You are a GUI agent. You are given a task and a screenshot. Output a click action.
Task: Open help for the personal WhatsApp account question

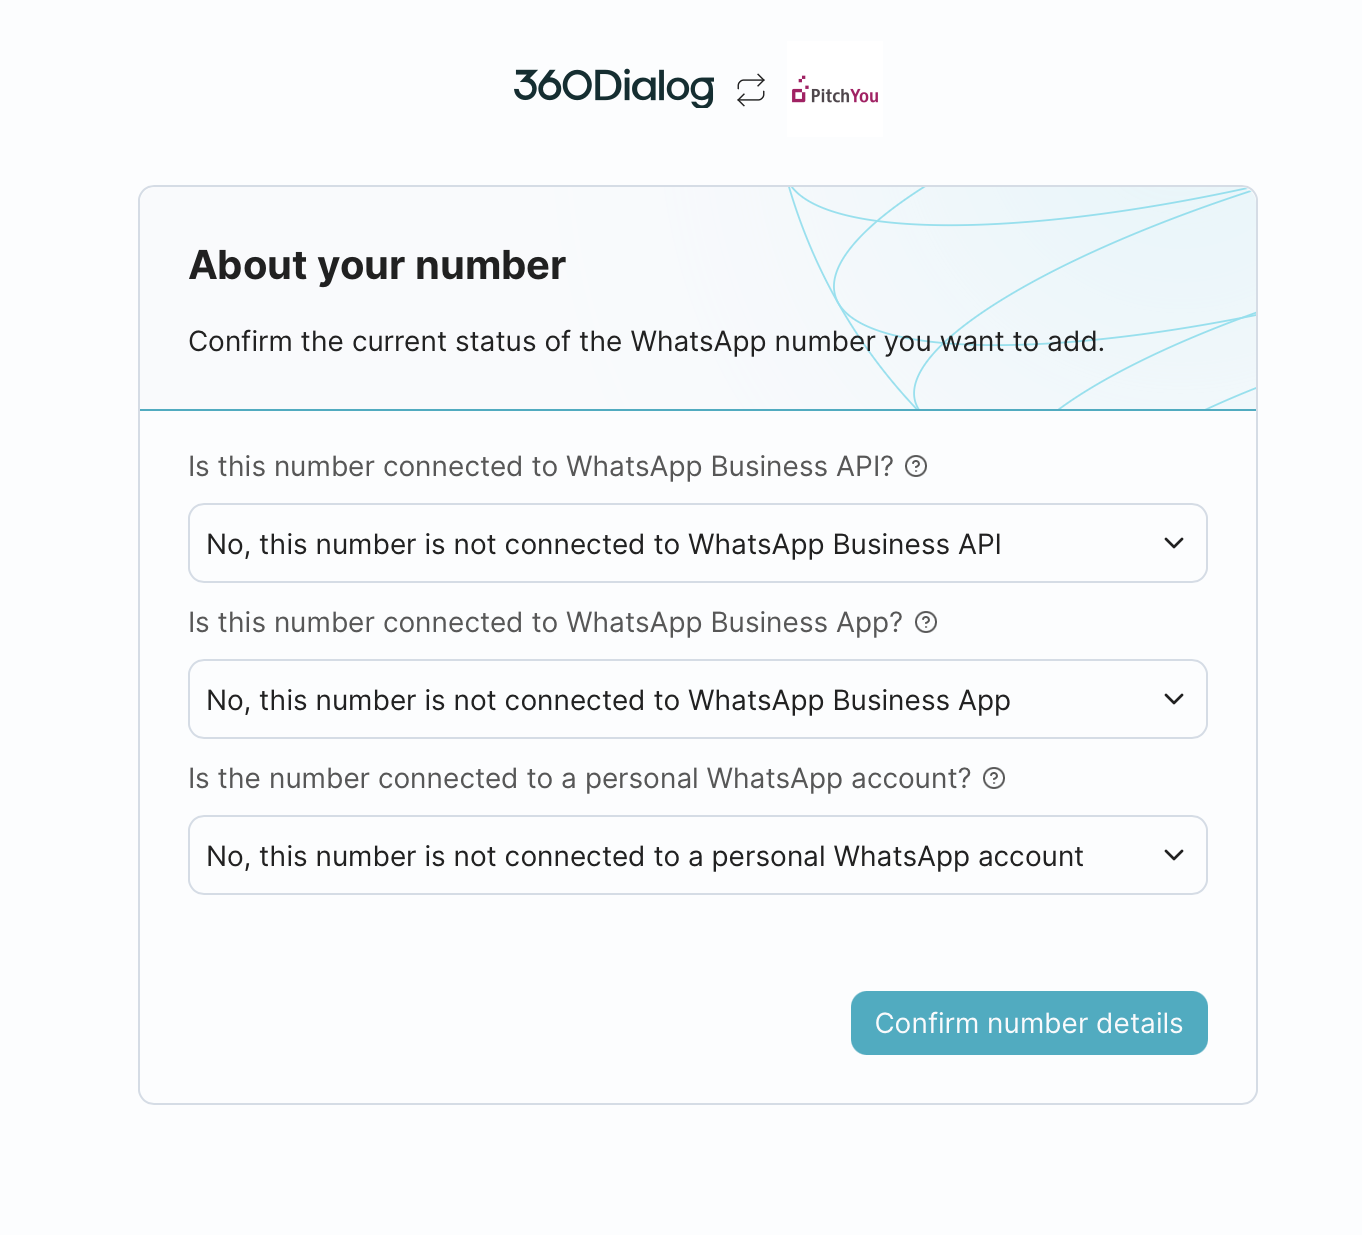point(994,778)
